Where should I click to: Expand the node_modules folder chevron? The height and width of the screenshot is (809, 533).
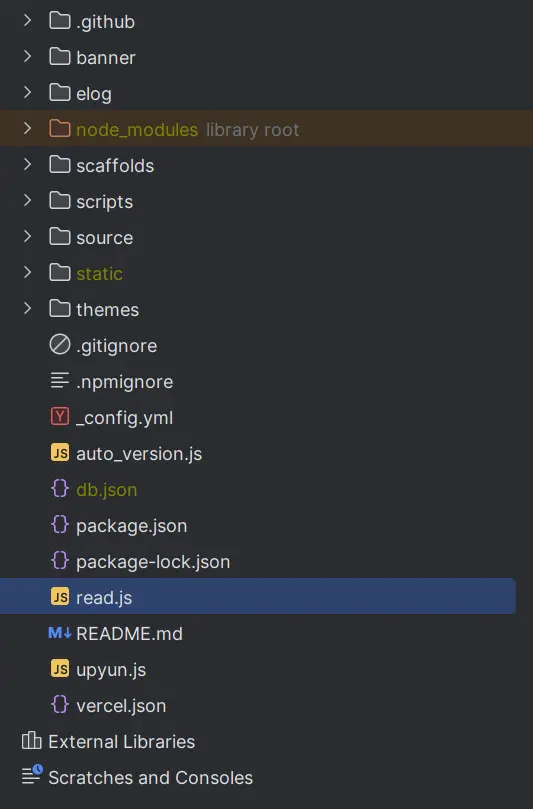[x=28, y=128]
